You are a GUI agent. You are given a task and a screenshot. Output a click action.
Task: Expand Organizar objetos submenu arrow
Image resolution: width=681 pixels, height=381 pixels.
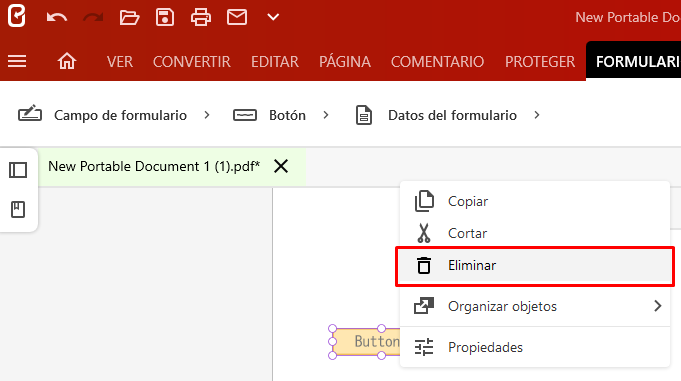tap(658, 306)
